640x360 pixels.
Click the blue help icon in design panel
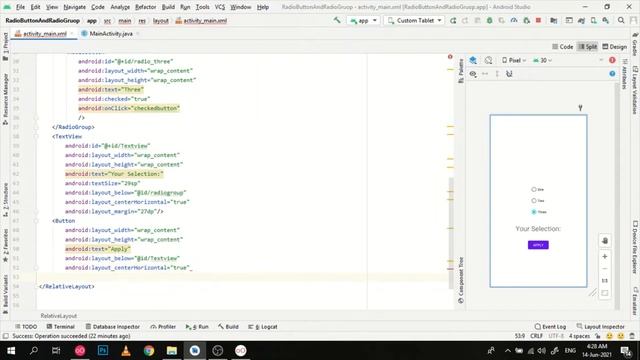[612, 74]
